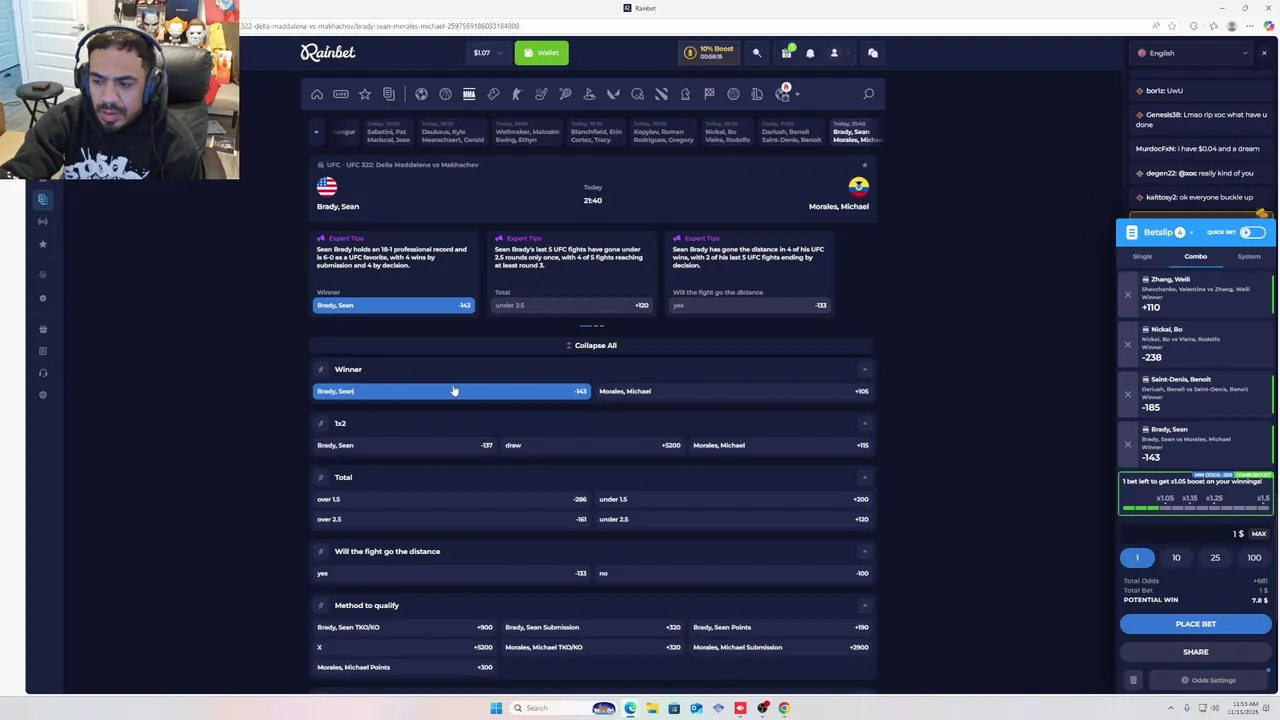Switch to Single betslip tab
The image size is (1280, 720).
coord(1142,257)
